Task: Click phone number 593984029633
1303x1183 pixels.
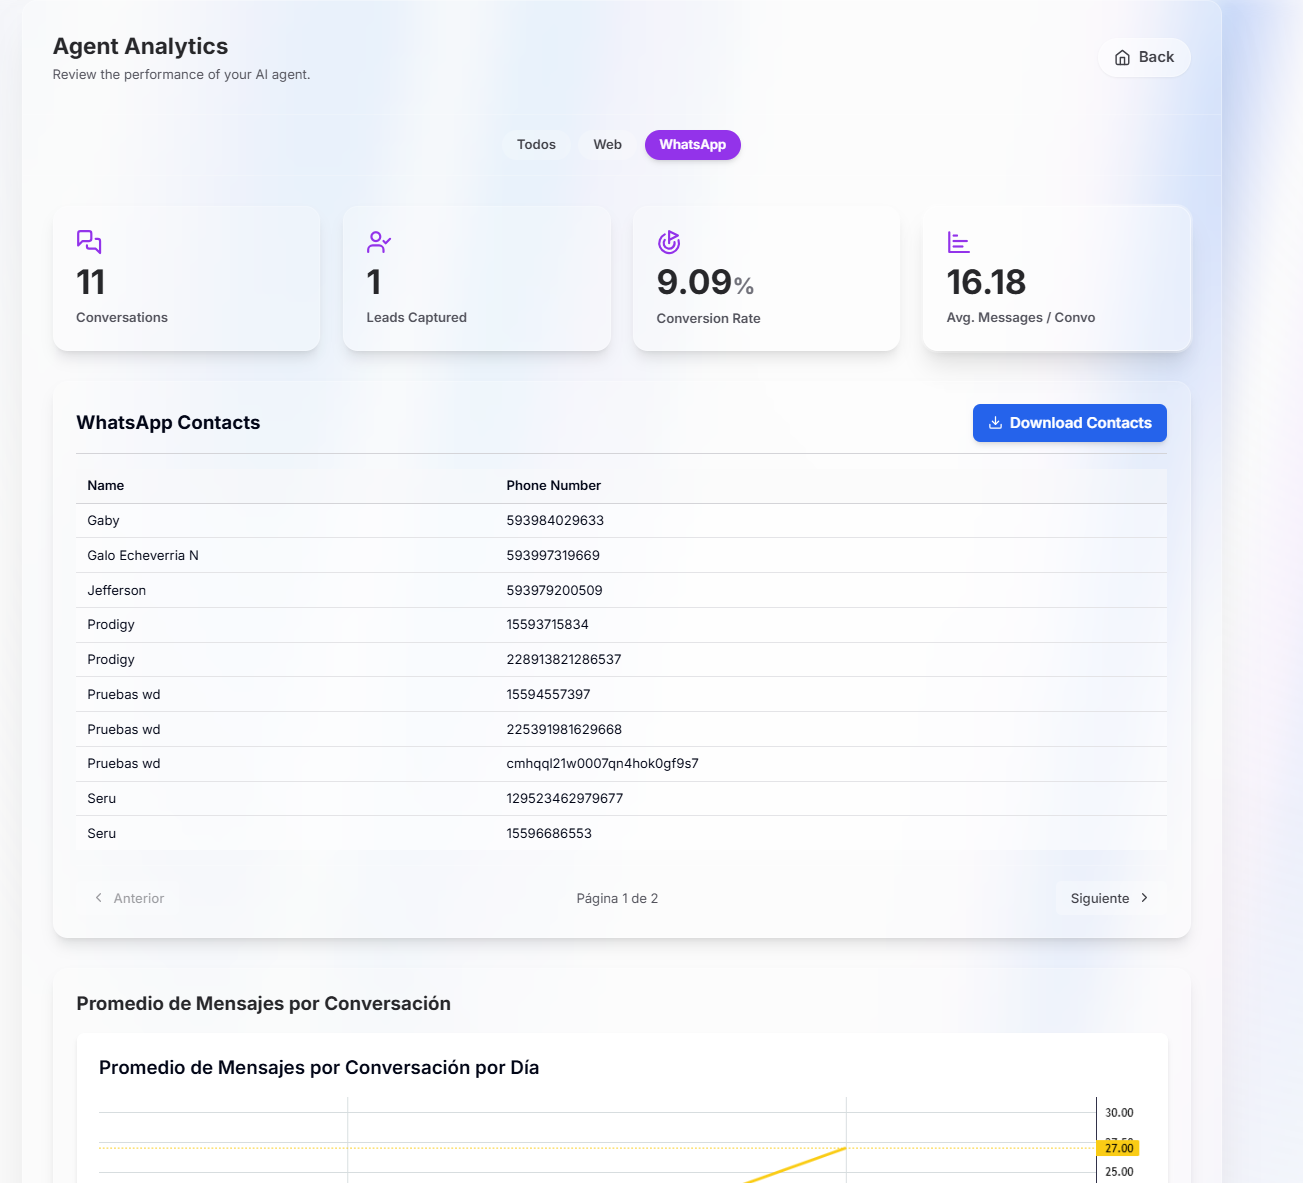Action: (x=555, y=520)
